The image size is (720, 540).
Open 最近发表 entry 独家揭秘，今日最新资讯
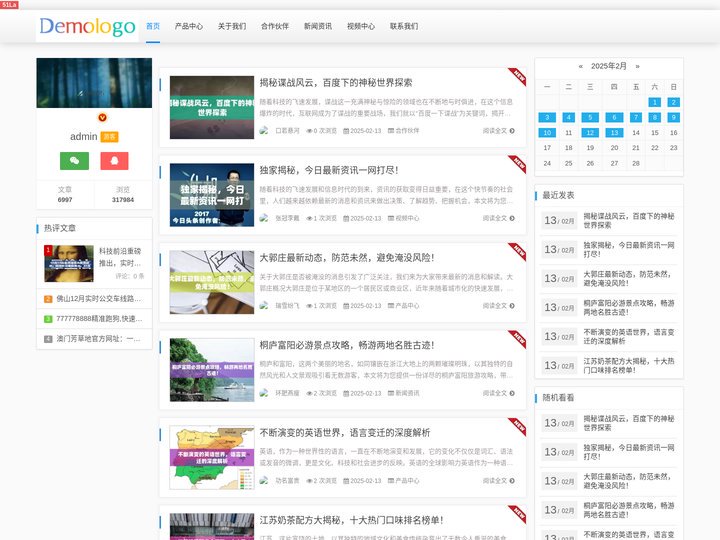[x=629, y=249]
